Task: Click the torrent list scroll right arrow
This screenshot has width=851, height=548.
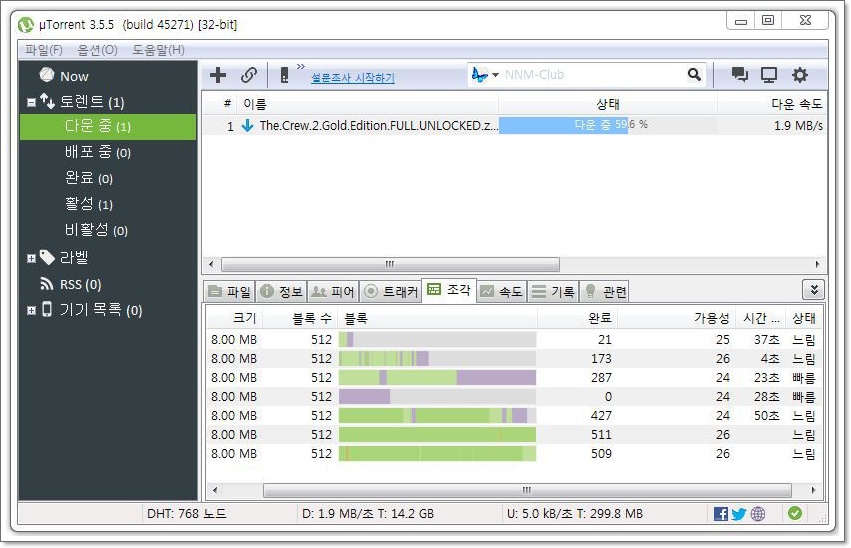Action: tap(817, 264)
